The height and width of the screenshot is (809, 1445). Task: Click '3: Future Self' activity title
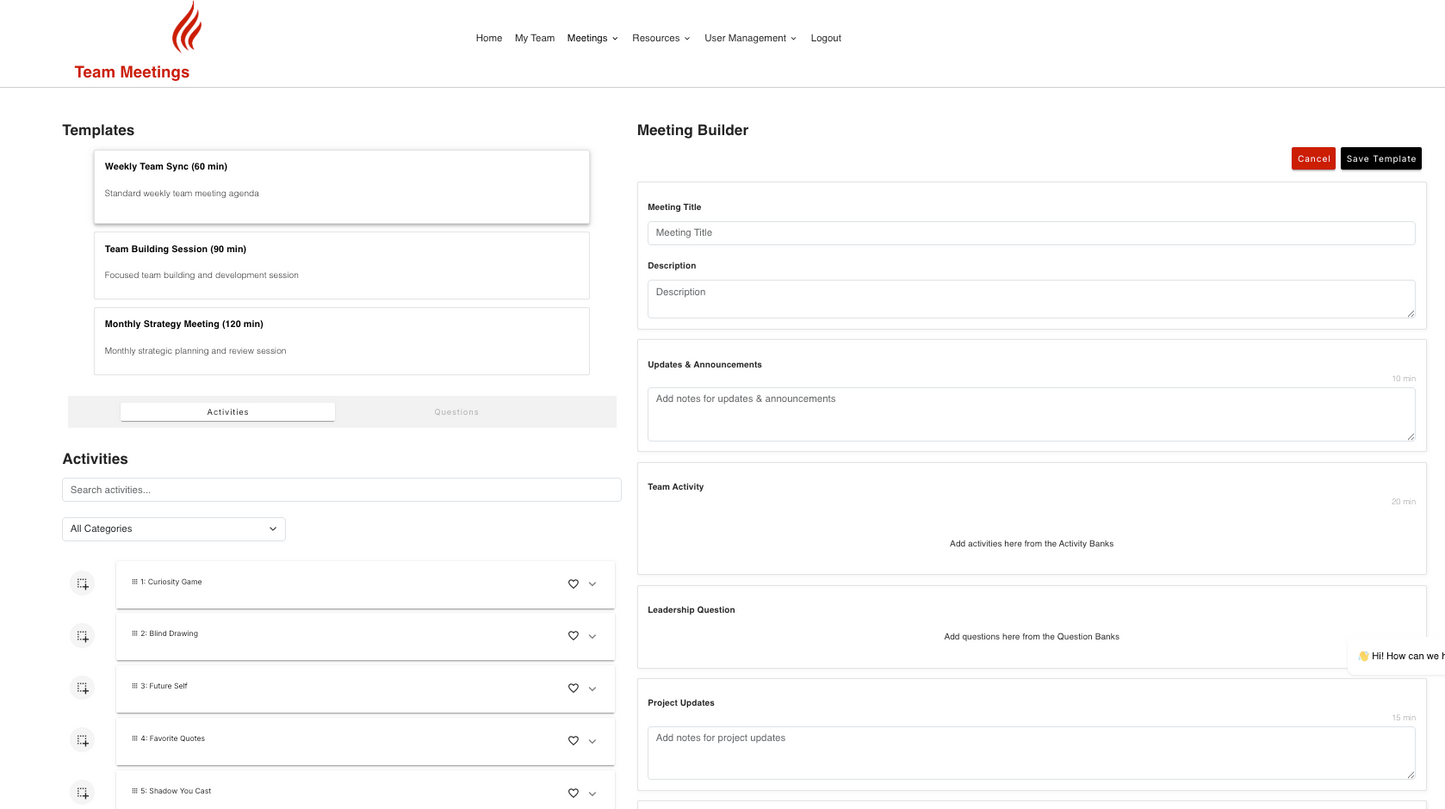pos(164,686)
